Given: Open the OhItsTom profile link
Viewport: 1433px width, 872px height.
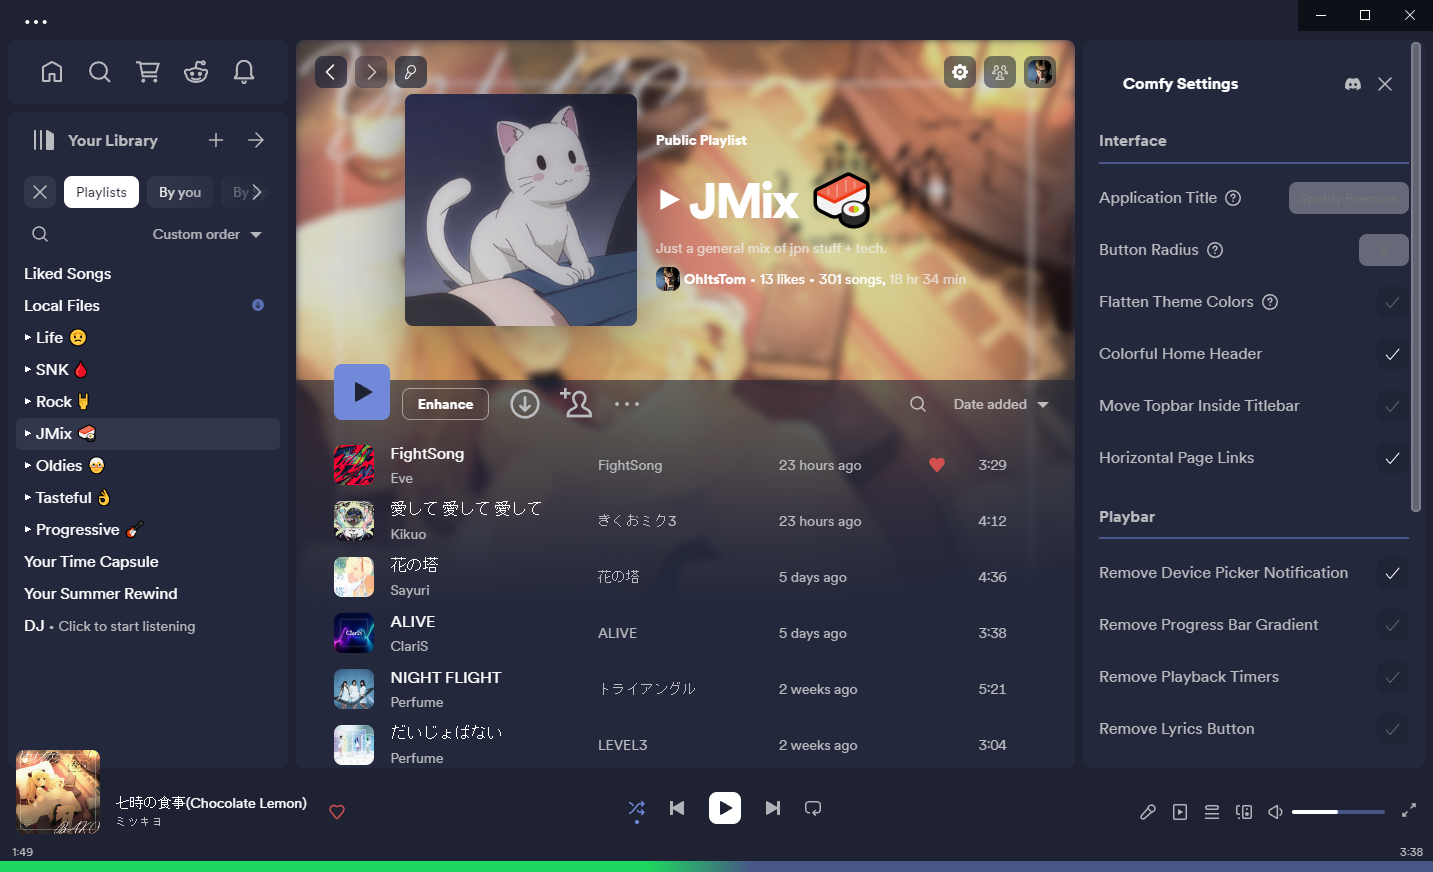Looking at the screenshot, I should click(714, 279).
